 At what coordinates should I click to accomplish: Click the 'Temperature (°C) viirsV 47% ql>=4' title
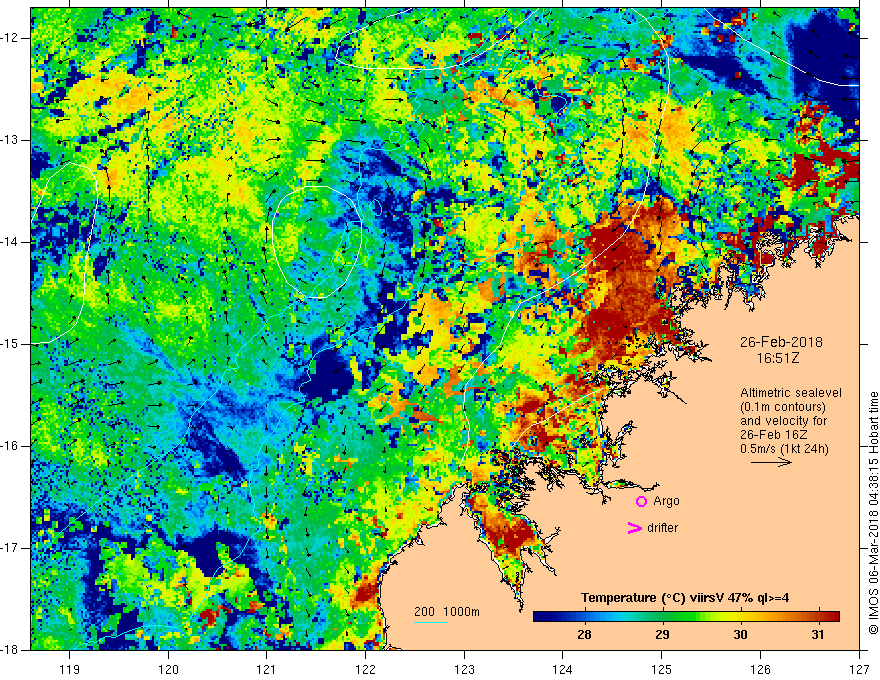click(x=685, y=598)
